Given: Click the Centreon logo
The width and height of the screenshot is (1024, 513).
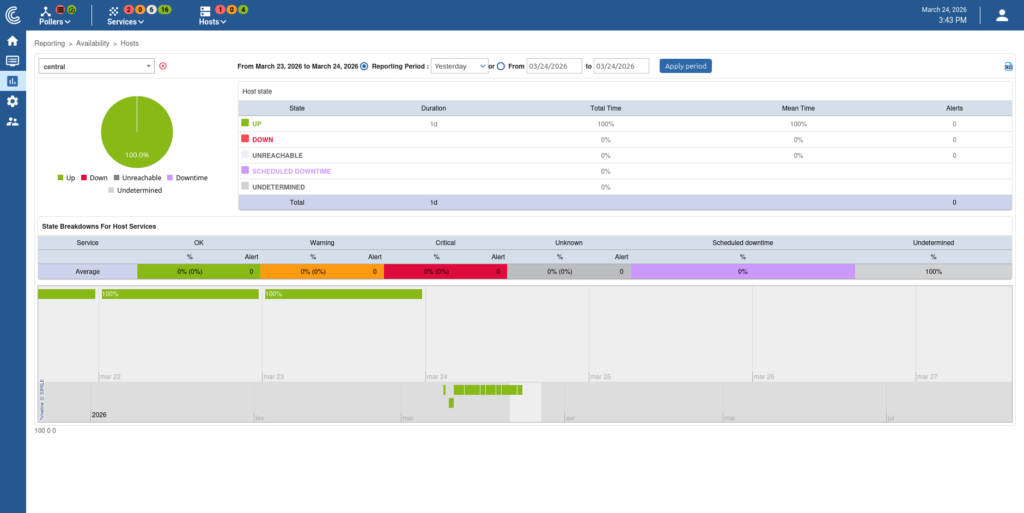Looking at the screenshot, I should 12,14.
